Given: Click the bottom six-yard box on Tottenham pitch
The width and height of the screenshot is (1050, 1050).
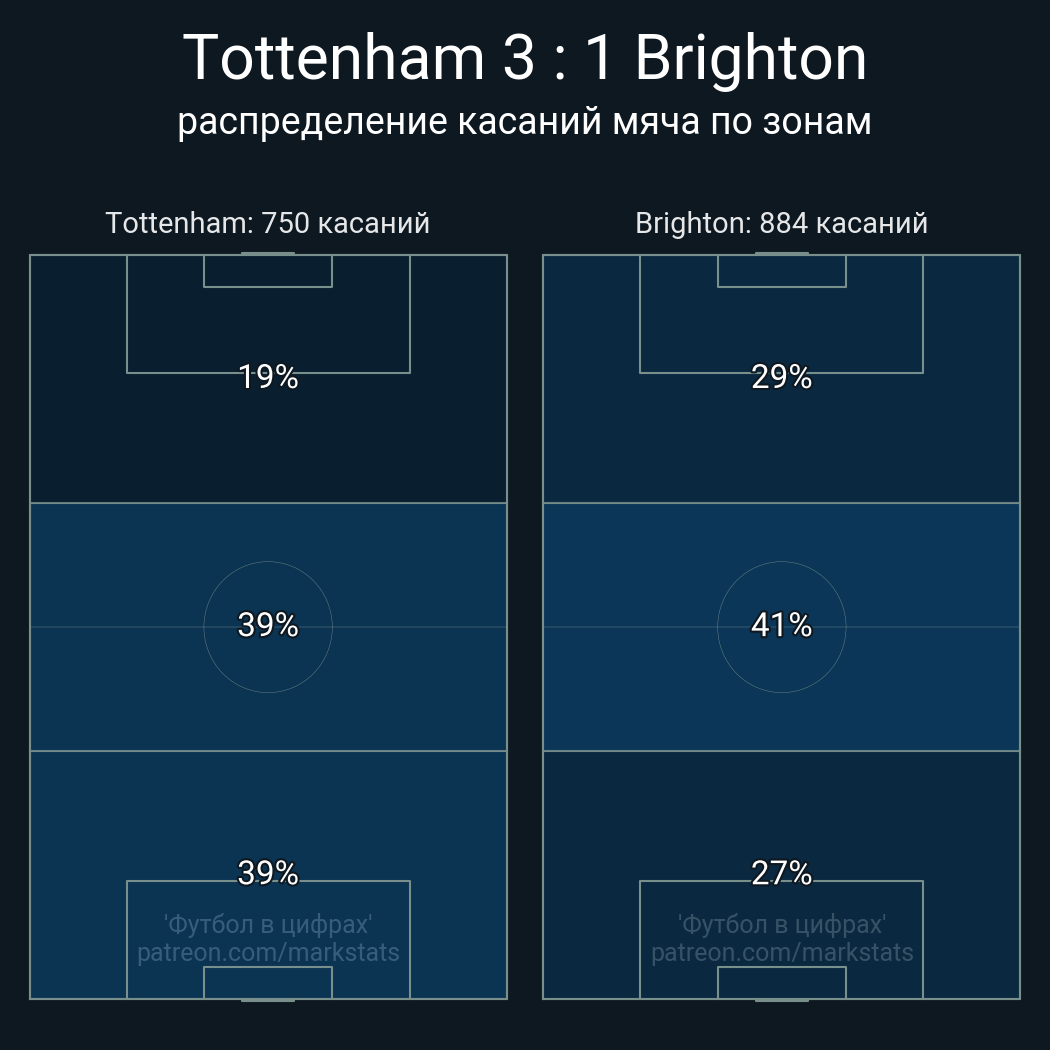Looking at the screenshot, I should coord(268,982).
